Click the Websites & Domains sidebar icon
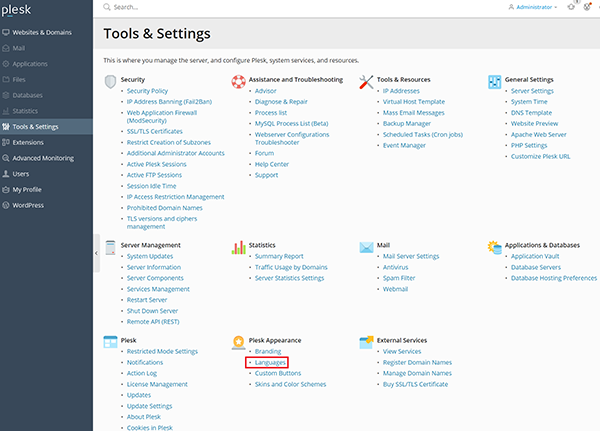The width and height of the screenshot is (600, 431). [x=6, y=32]
